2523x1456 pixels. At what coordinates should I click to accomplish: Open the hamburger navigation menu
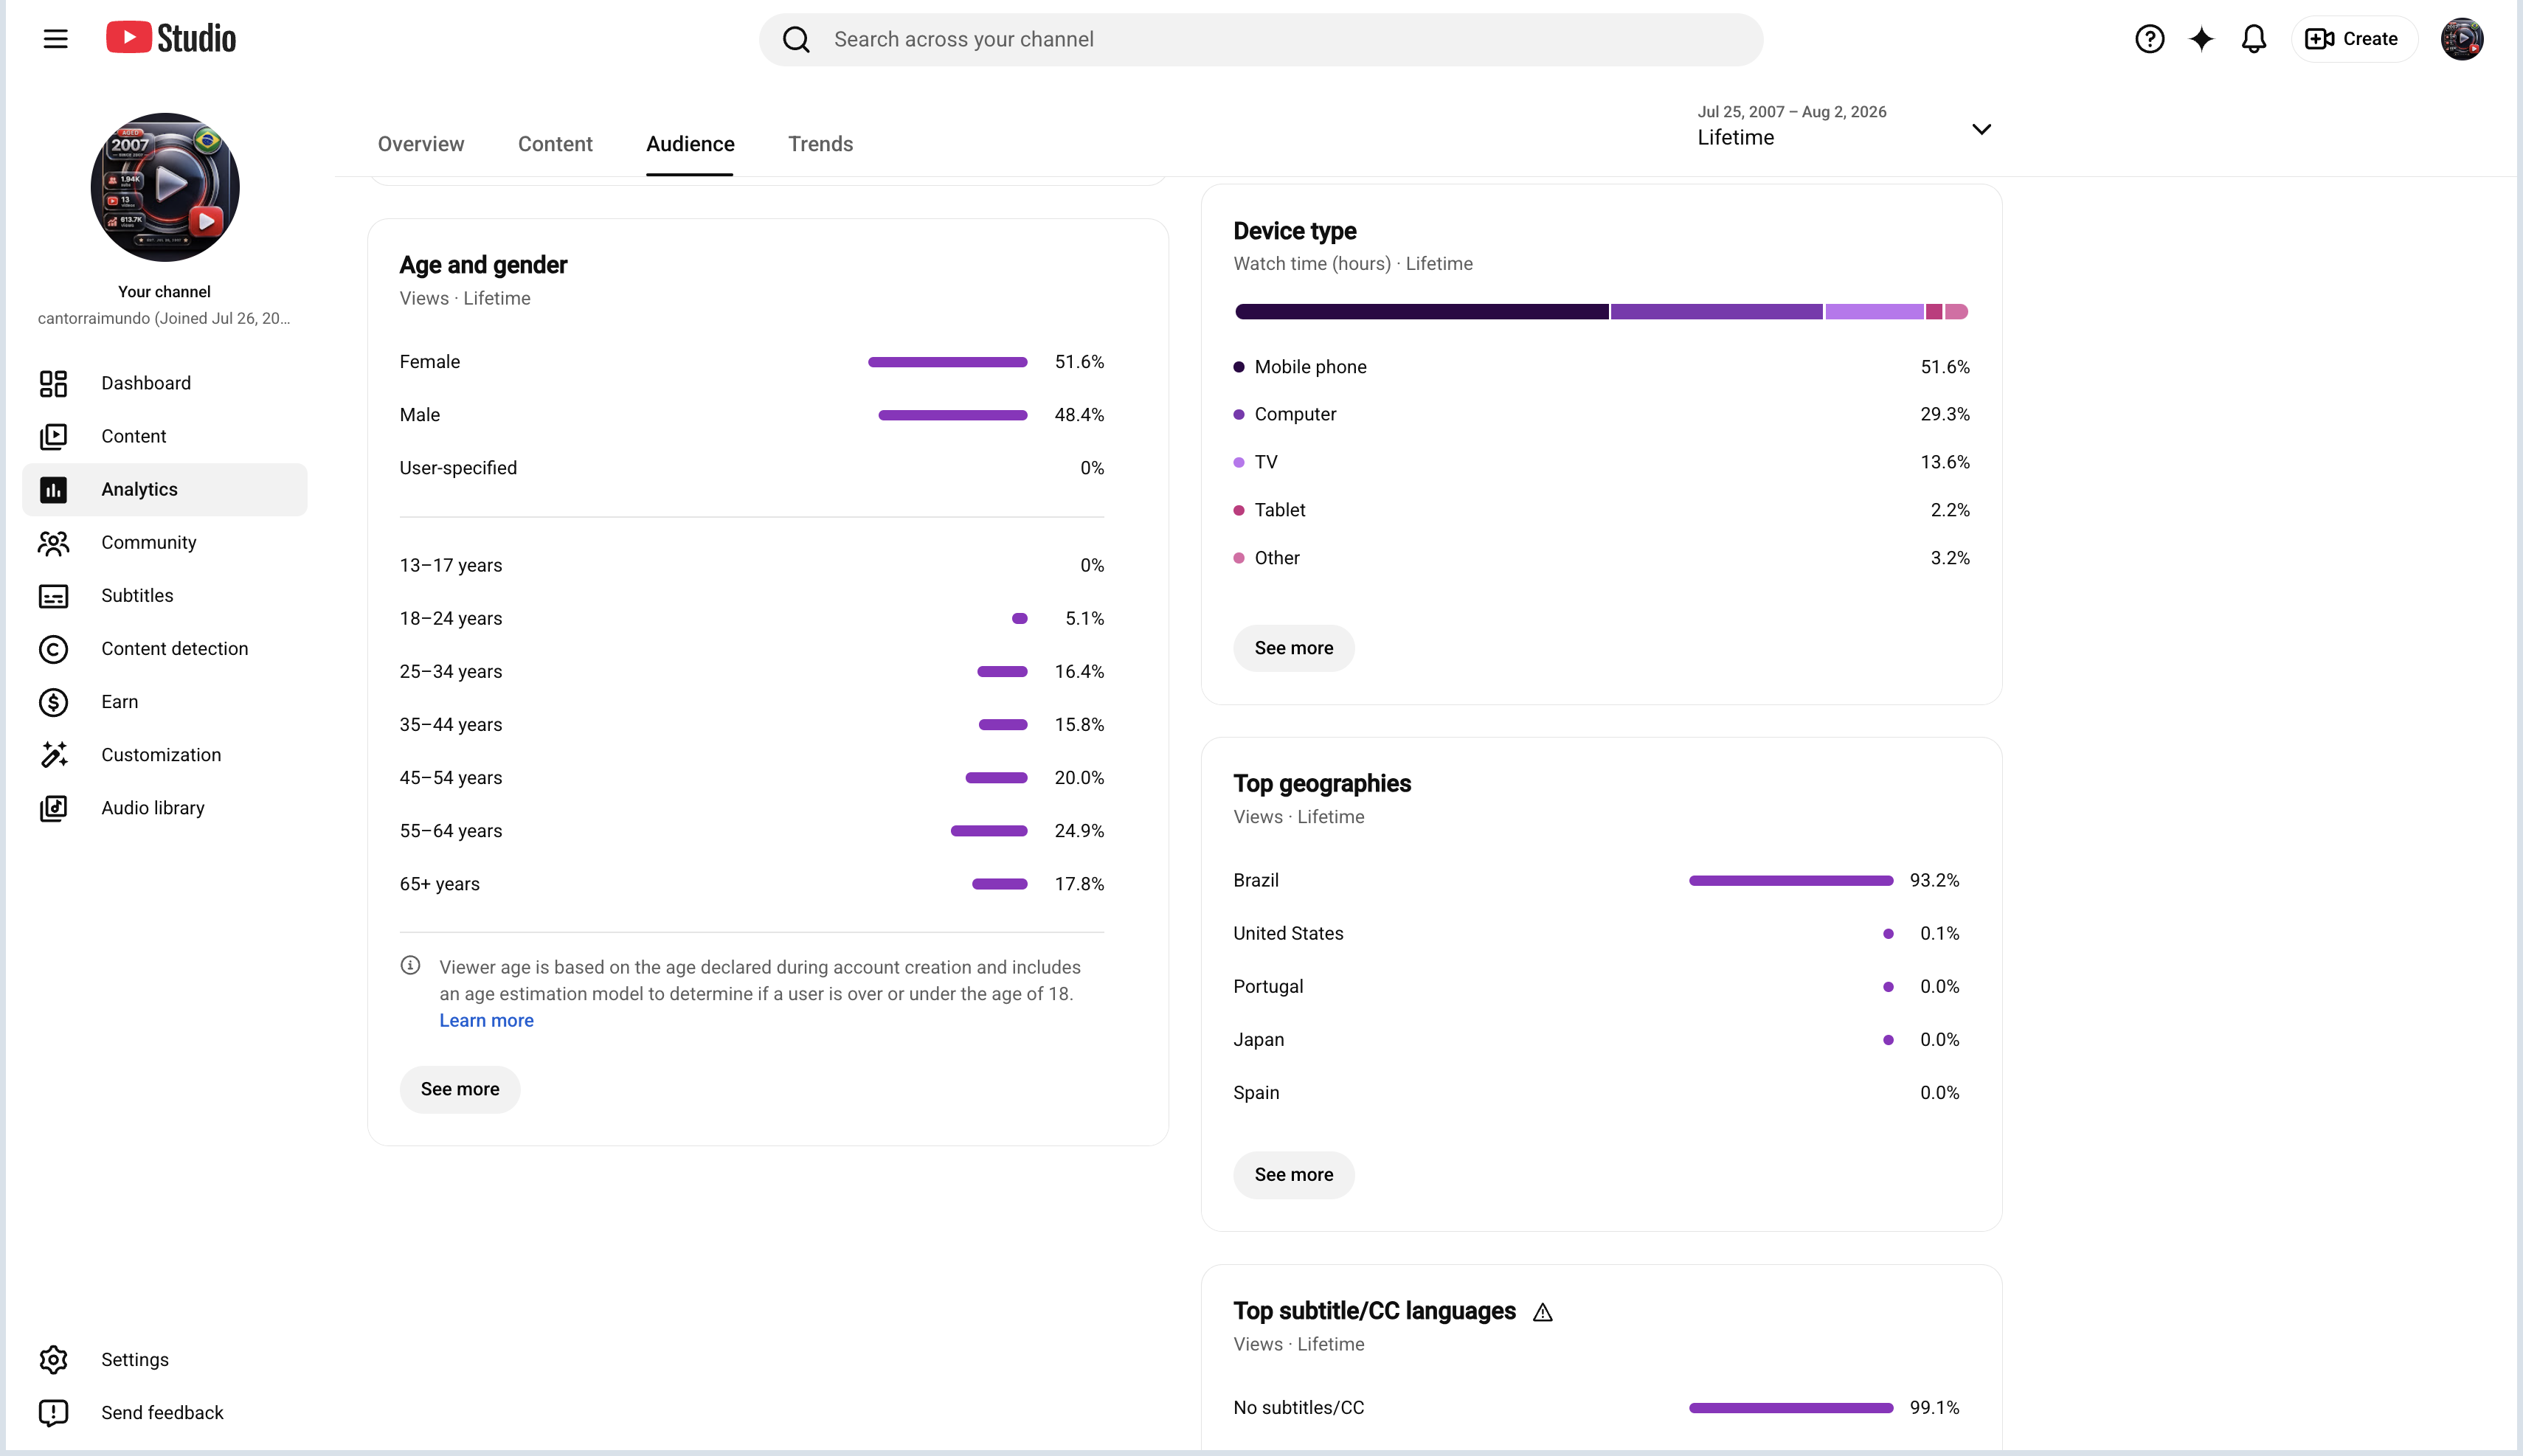coord(56,39)
